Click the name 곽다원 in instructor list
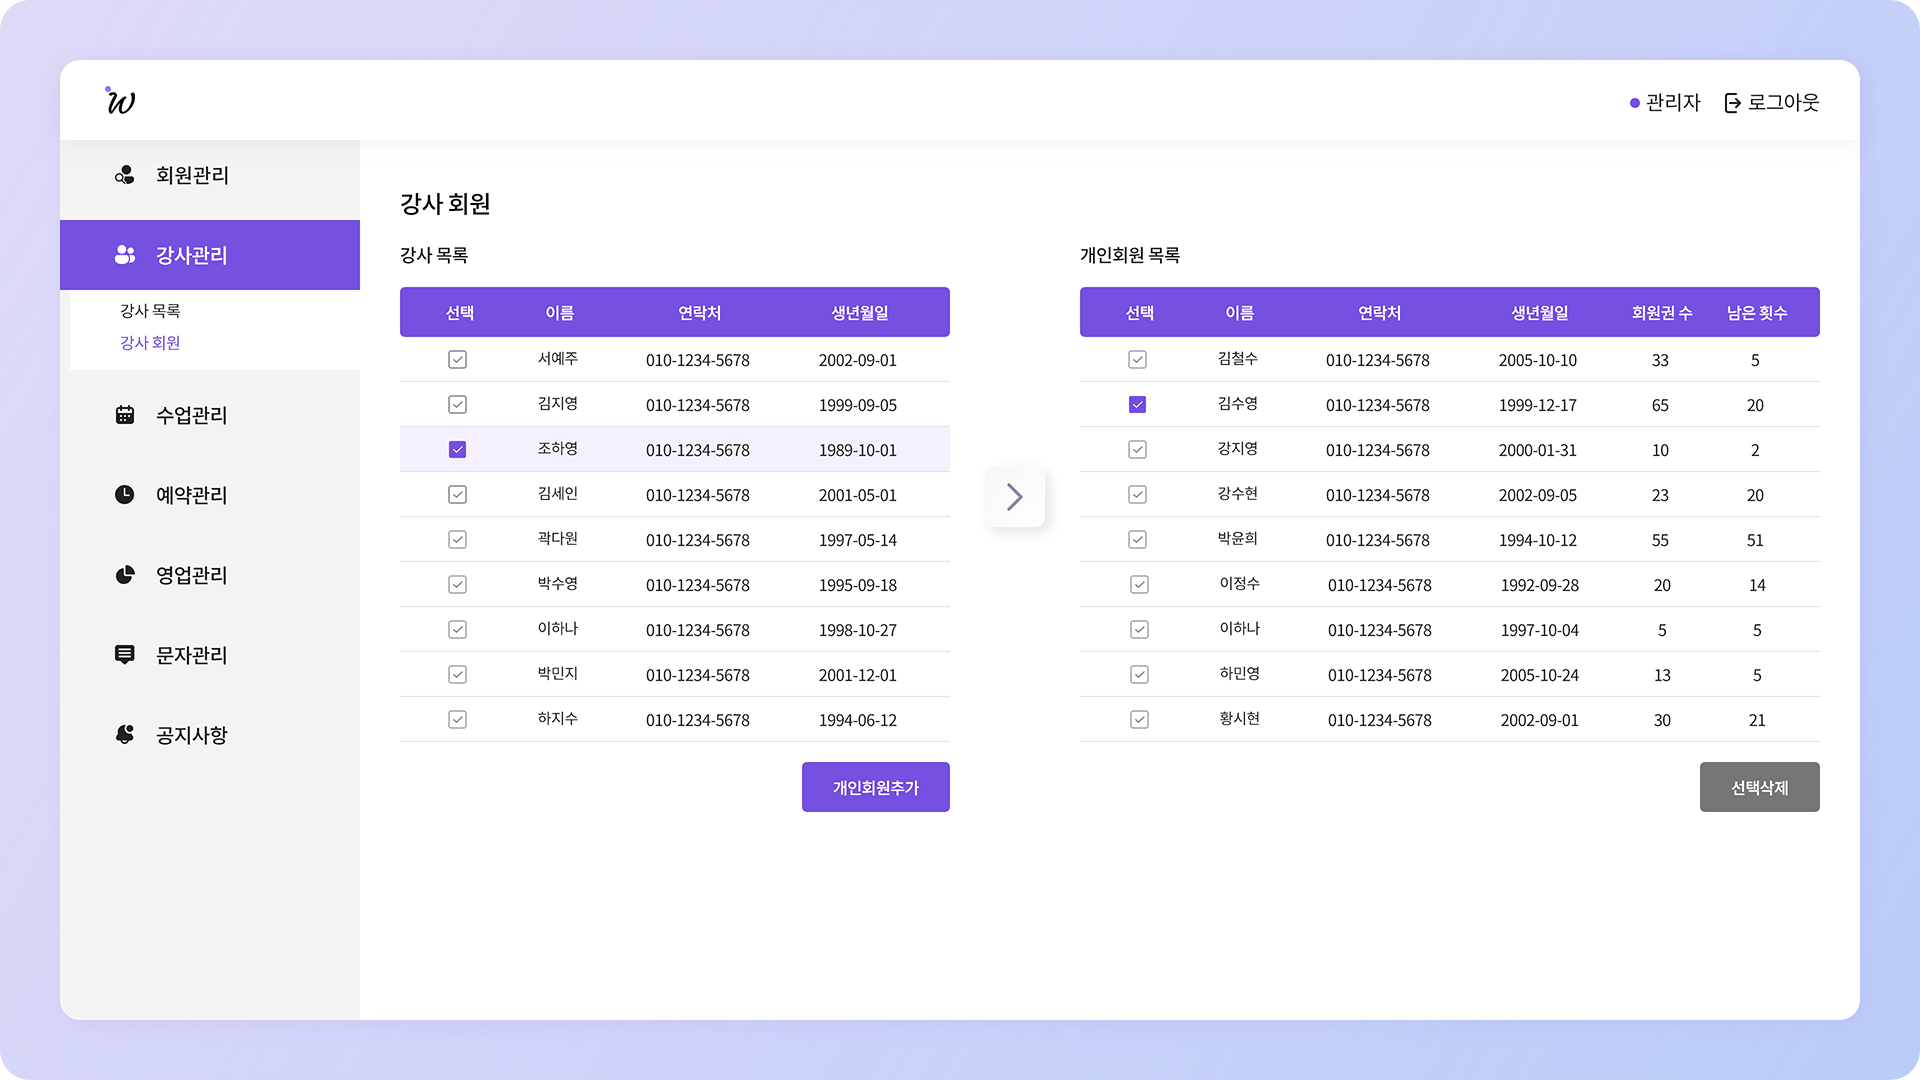 tap(558, 539)
